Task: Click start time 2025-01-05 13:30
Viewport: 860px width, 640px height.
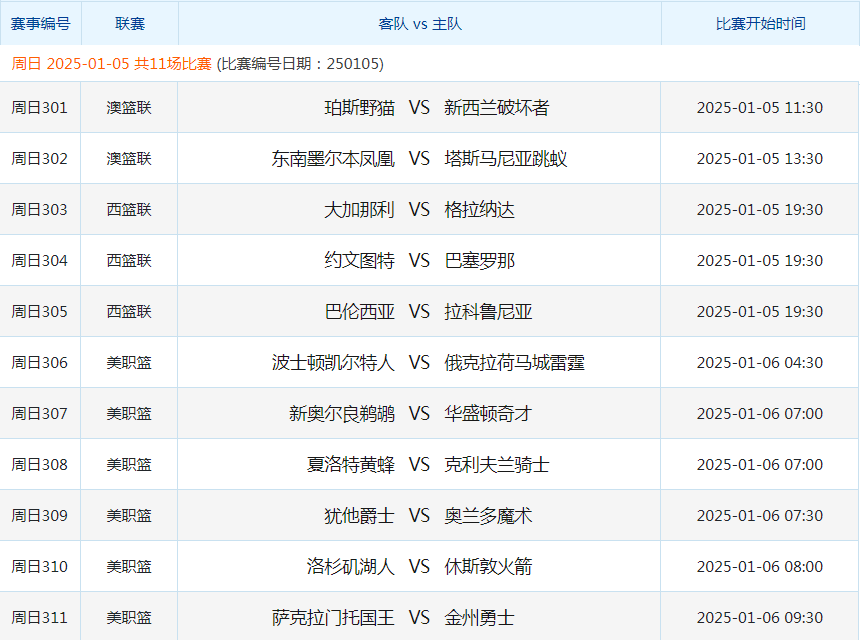Action: (760, 158)
